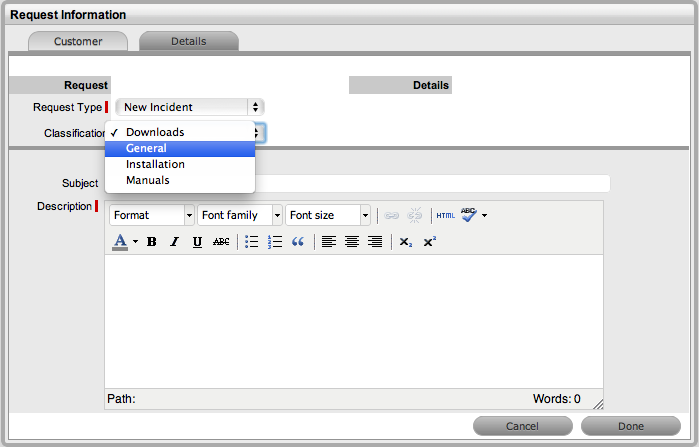Apply superscript formatting
699x447 pixels.
[x=429, y=242]
